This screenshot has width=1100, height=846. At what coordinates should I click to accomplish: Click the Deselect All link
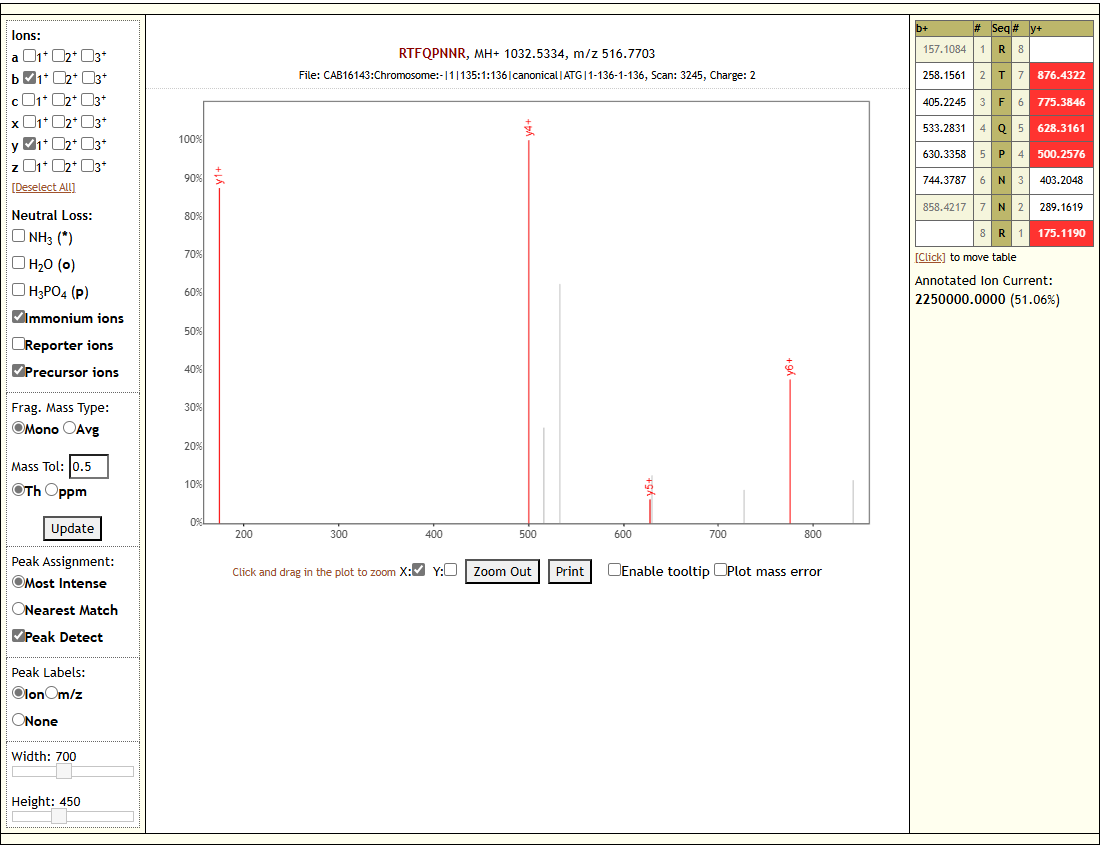click(x=43, y=187)
